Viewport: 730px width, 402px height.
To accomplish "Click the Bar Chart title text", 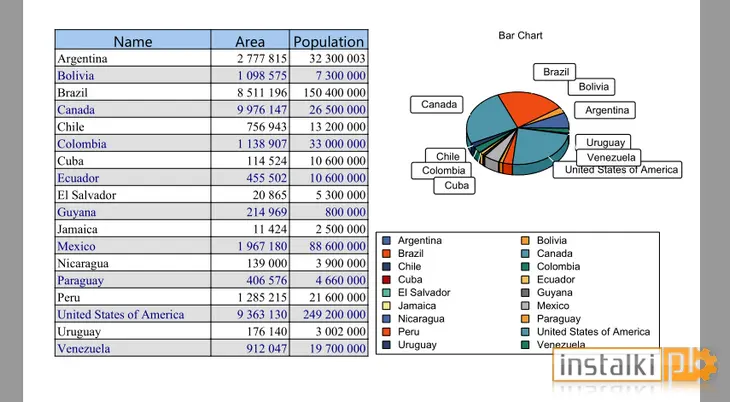I will coord(520,35).
